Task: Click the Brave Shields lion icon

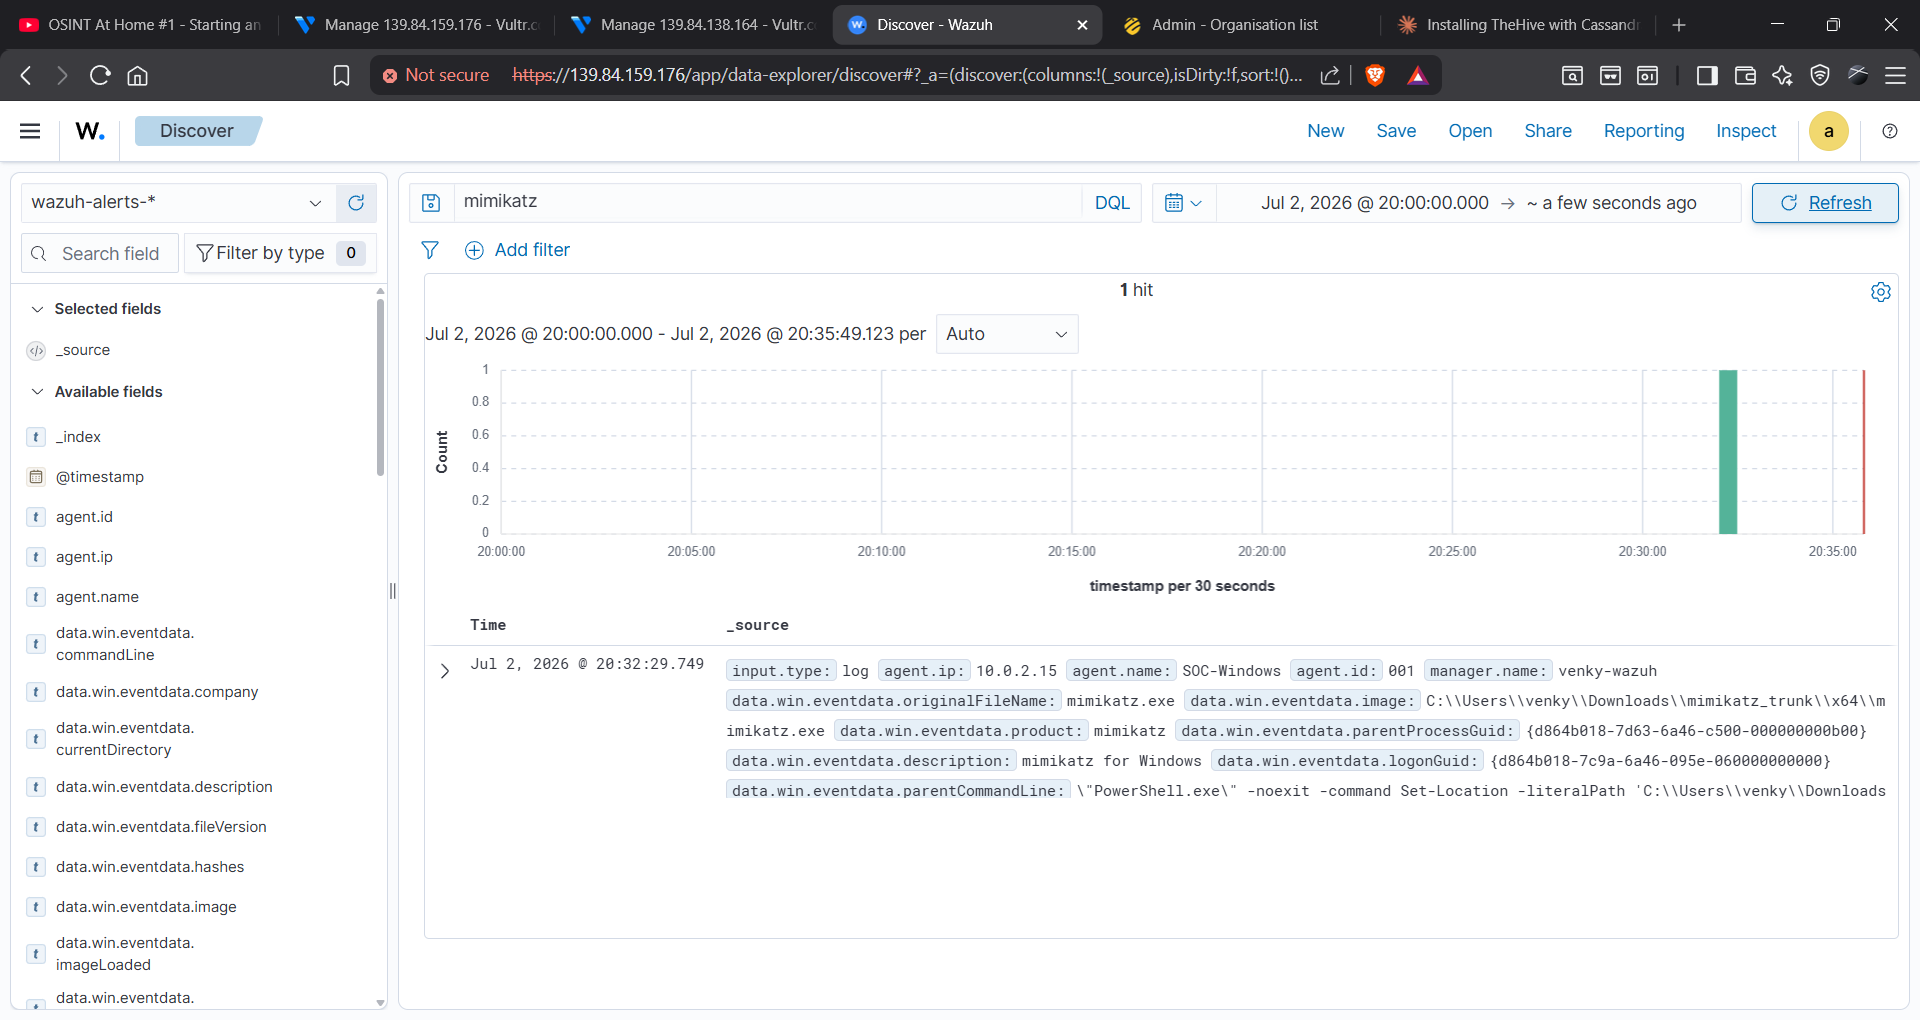Action: 1375,75
